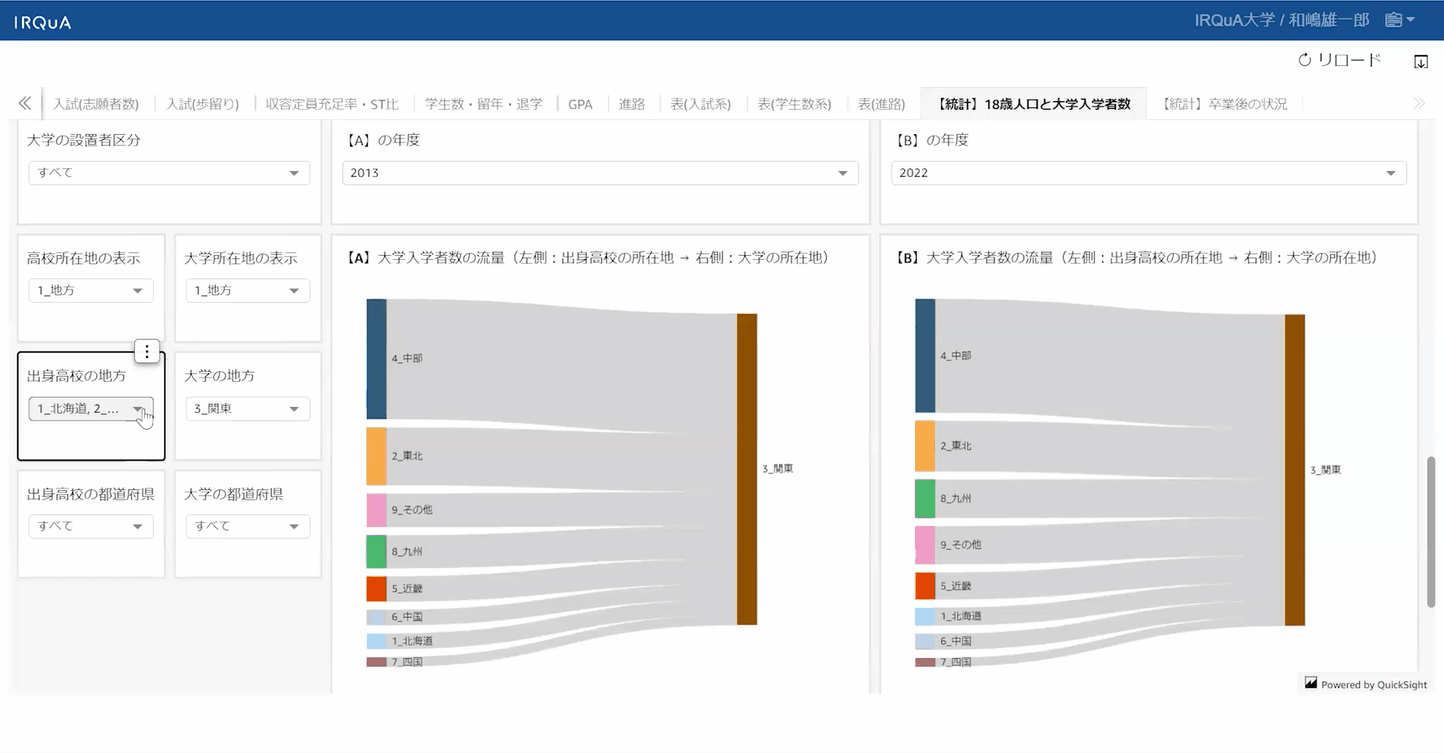Click the left double-chevron tab scroll icon
The width and height of the screenshot is (1444, 753).
(25, 103)
